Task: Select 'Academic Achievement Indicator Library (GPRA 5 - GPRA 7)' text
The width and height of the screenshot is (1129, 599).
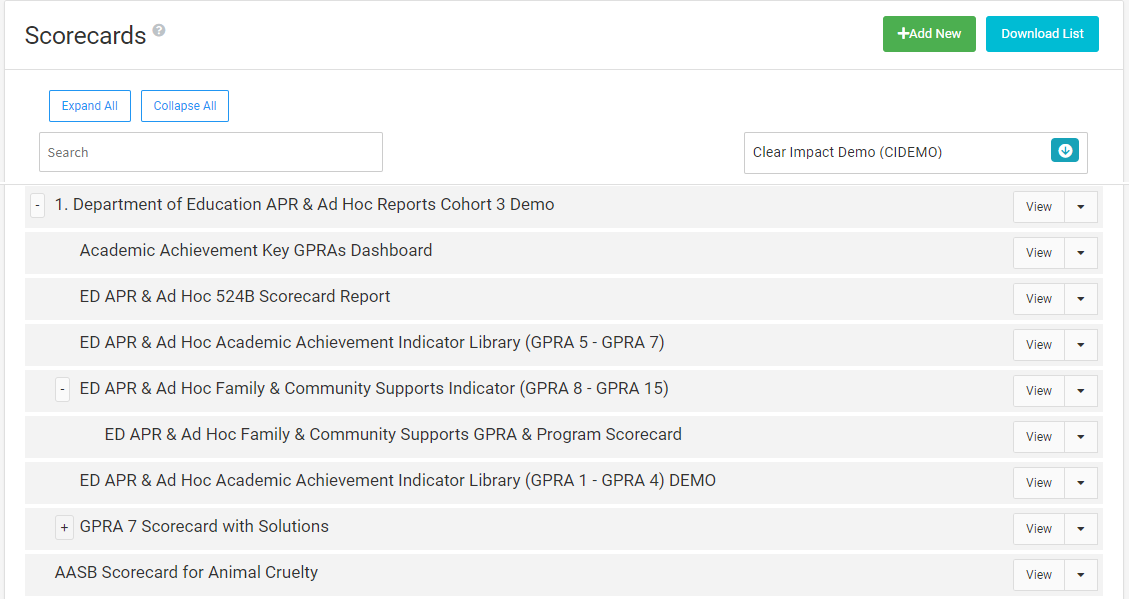Action: pos(440,343)
